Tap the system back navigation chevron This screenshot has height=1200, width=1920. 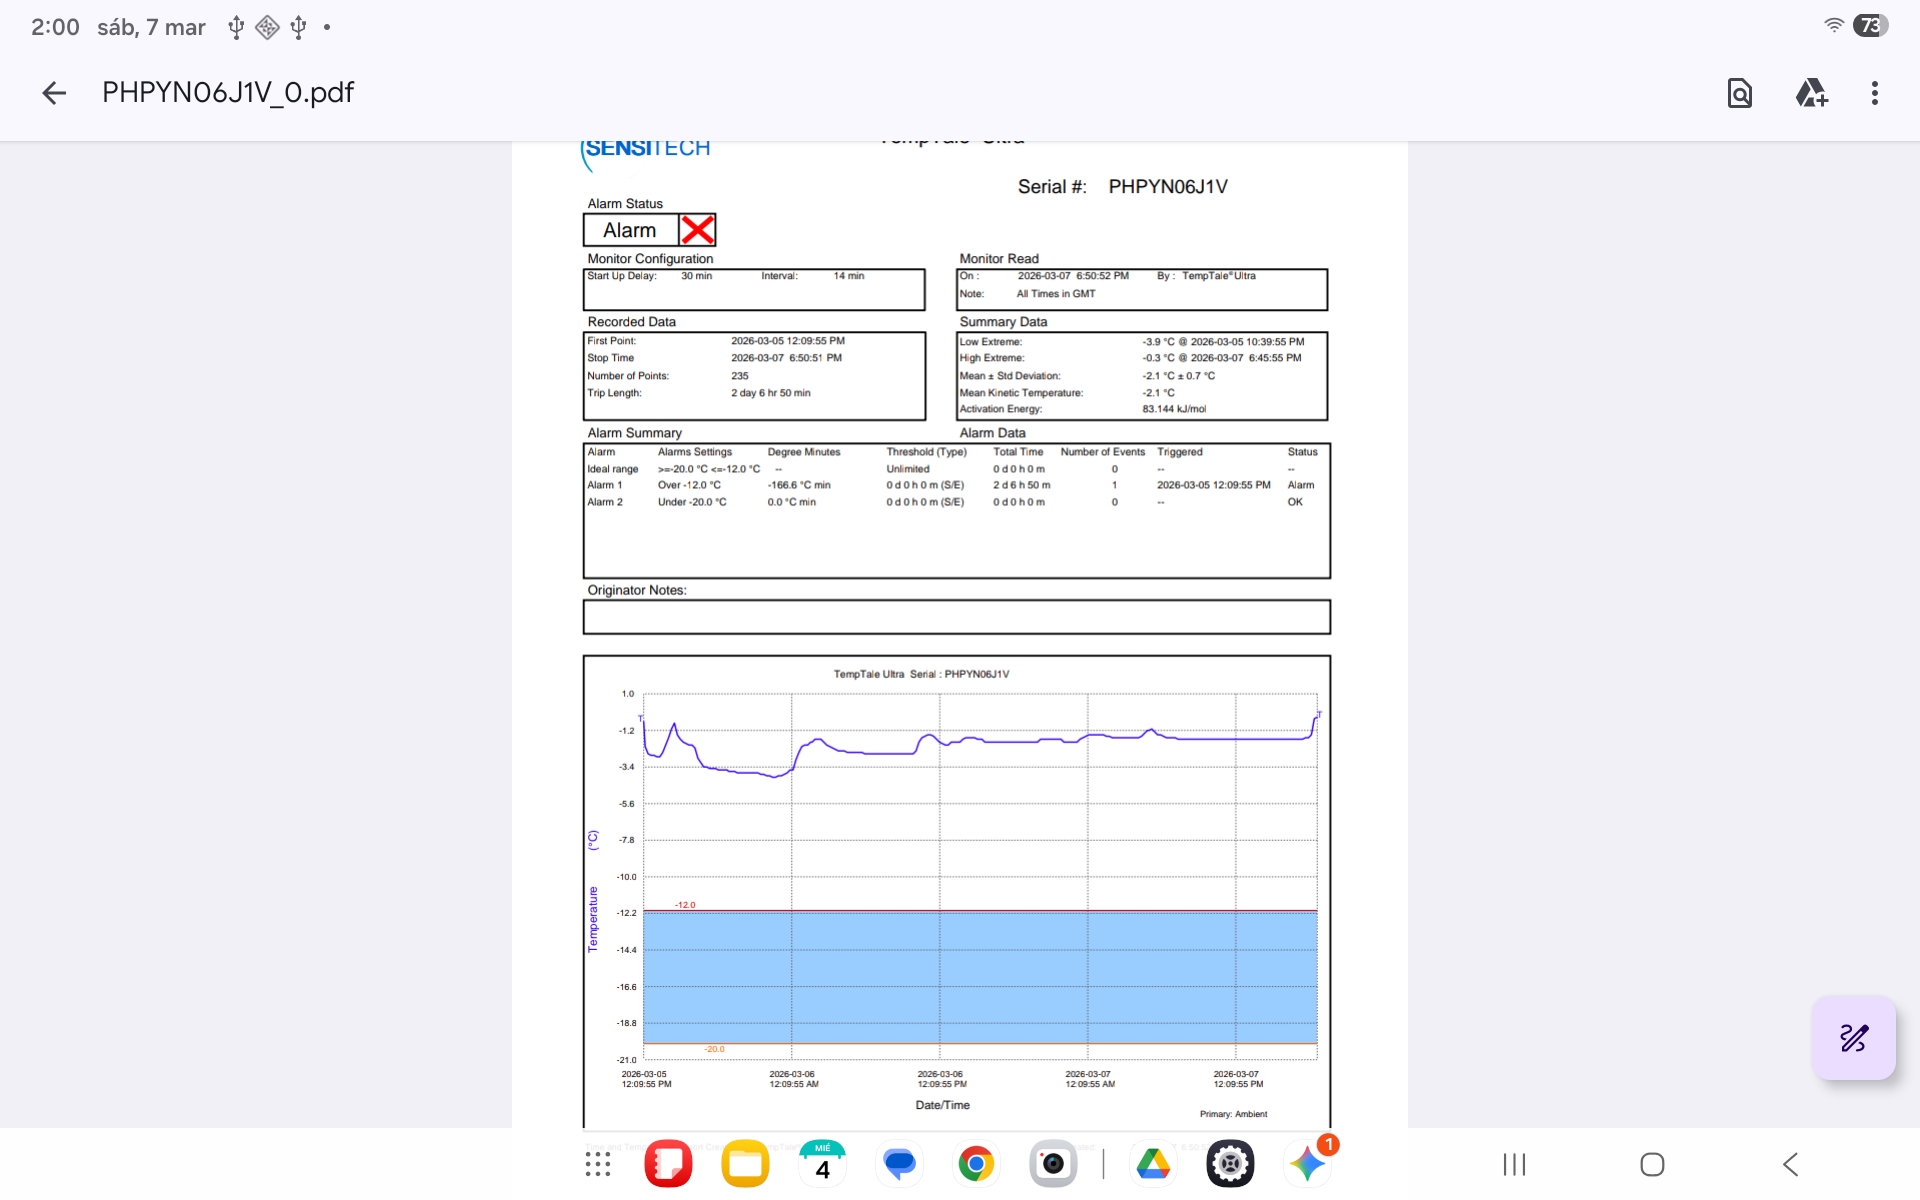click(x=1790, y=1164)
